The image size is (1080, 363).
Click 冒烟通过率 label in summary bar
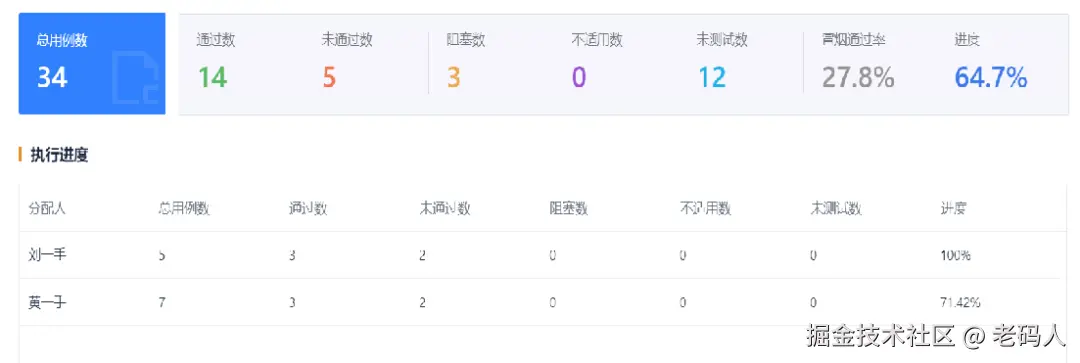(853, 40)
